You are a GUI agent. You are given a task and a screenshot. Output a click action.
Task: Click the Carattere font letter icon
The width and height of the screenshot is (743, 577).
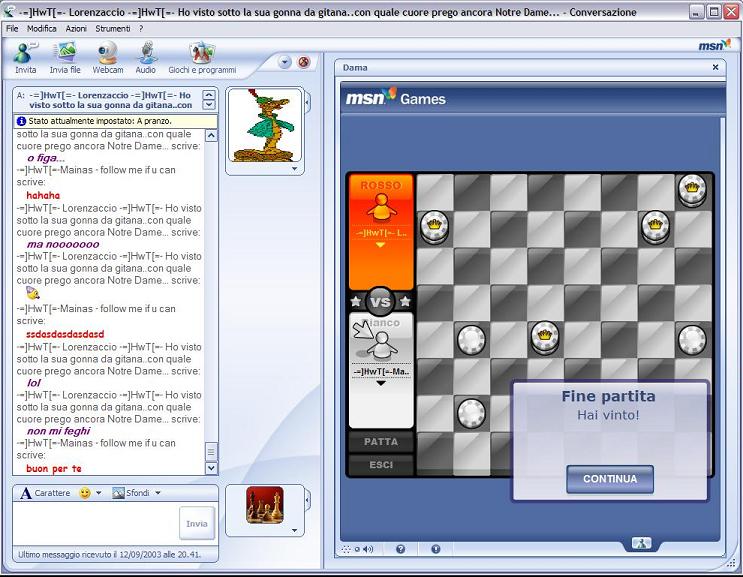tap(26, 493)
